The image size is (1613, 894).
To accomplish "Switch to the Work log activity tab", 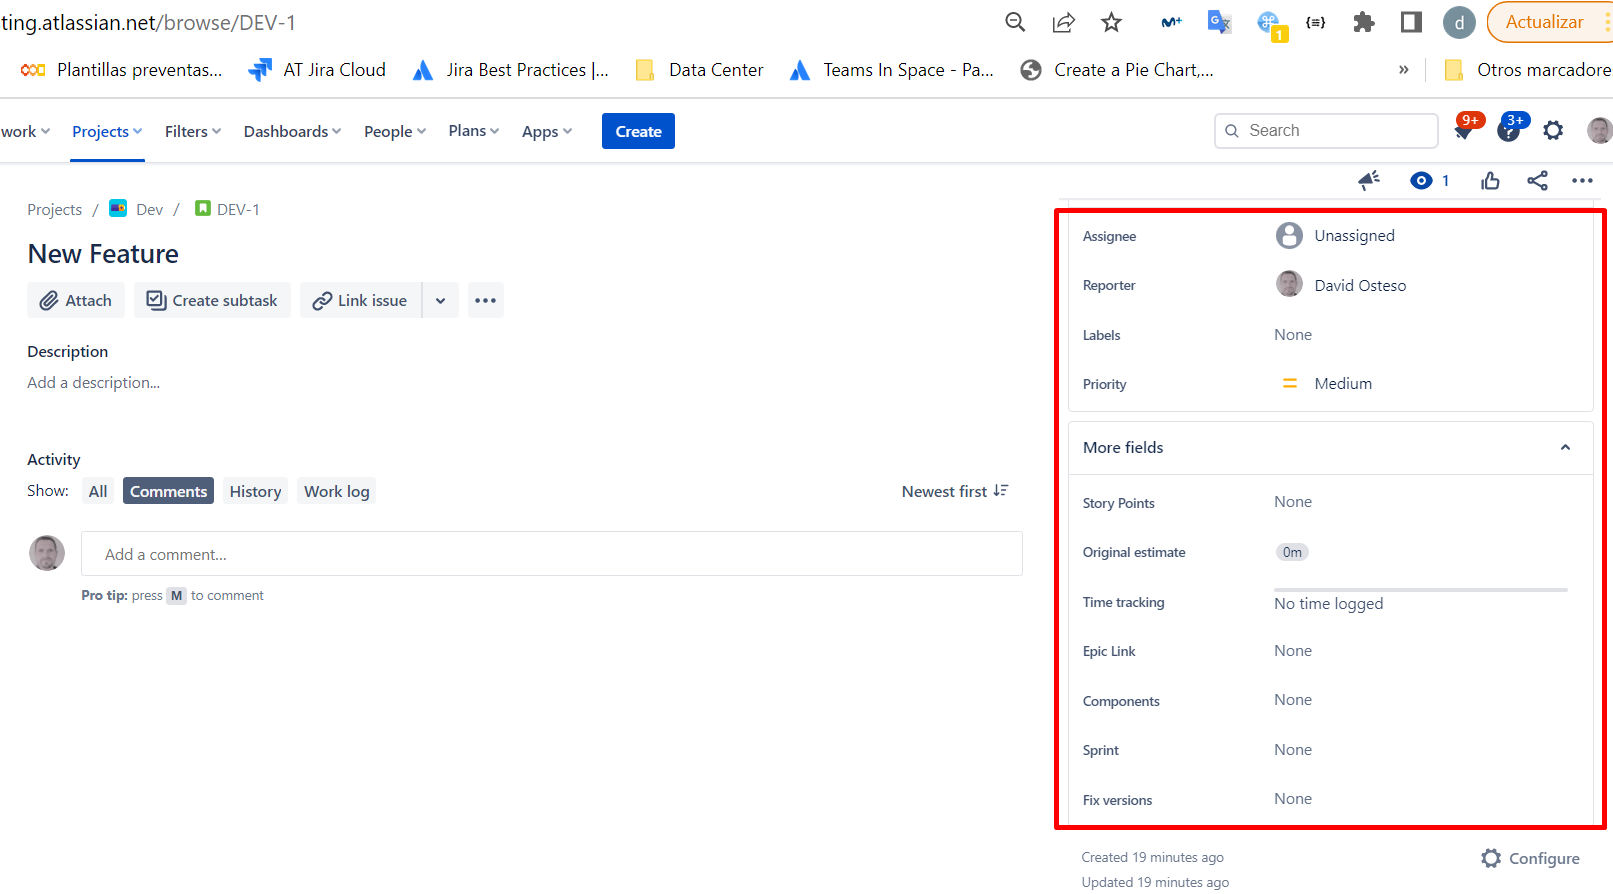I will [337, 491].
